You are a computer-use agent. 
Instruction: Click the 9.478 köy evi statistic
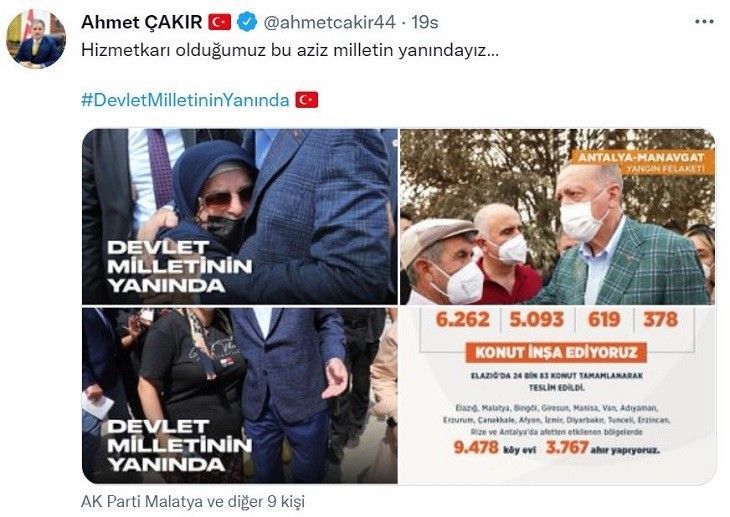494,448
